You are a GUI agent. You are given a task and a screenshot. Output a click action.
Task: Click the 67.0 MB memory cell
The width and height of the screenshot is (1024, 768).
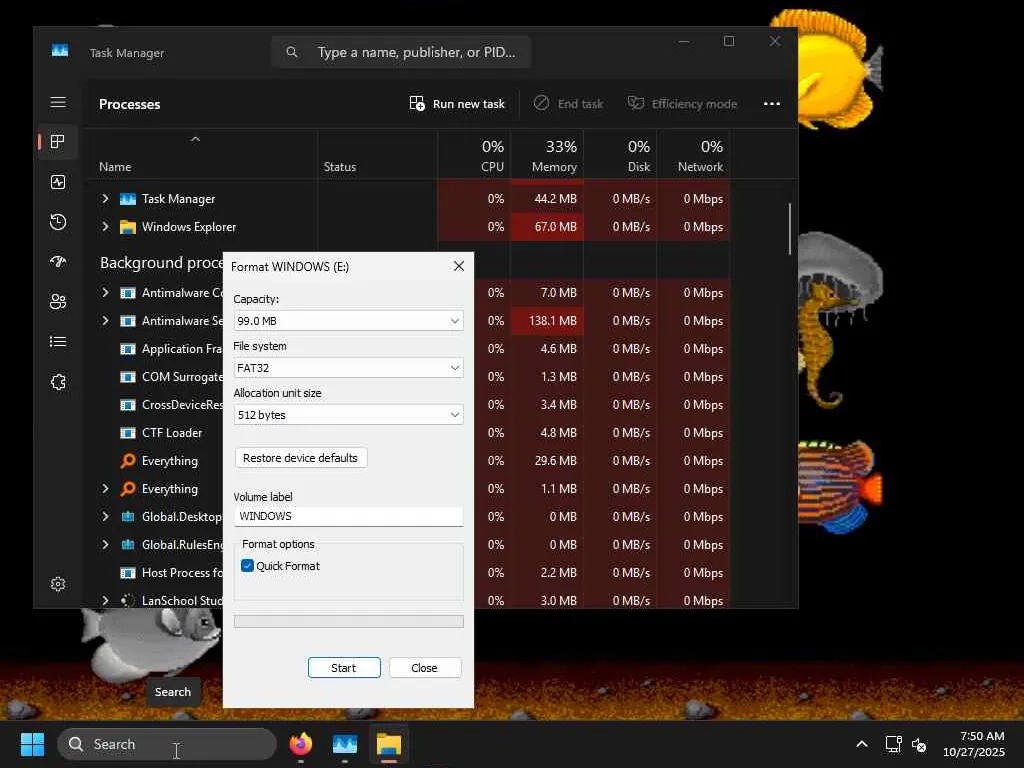547,227
